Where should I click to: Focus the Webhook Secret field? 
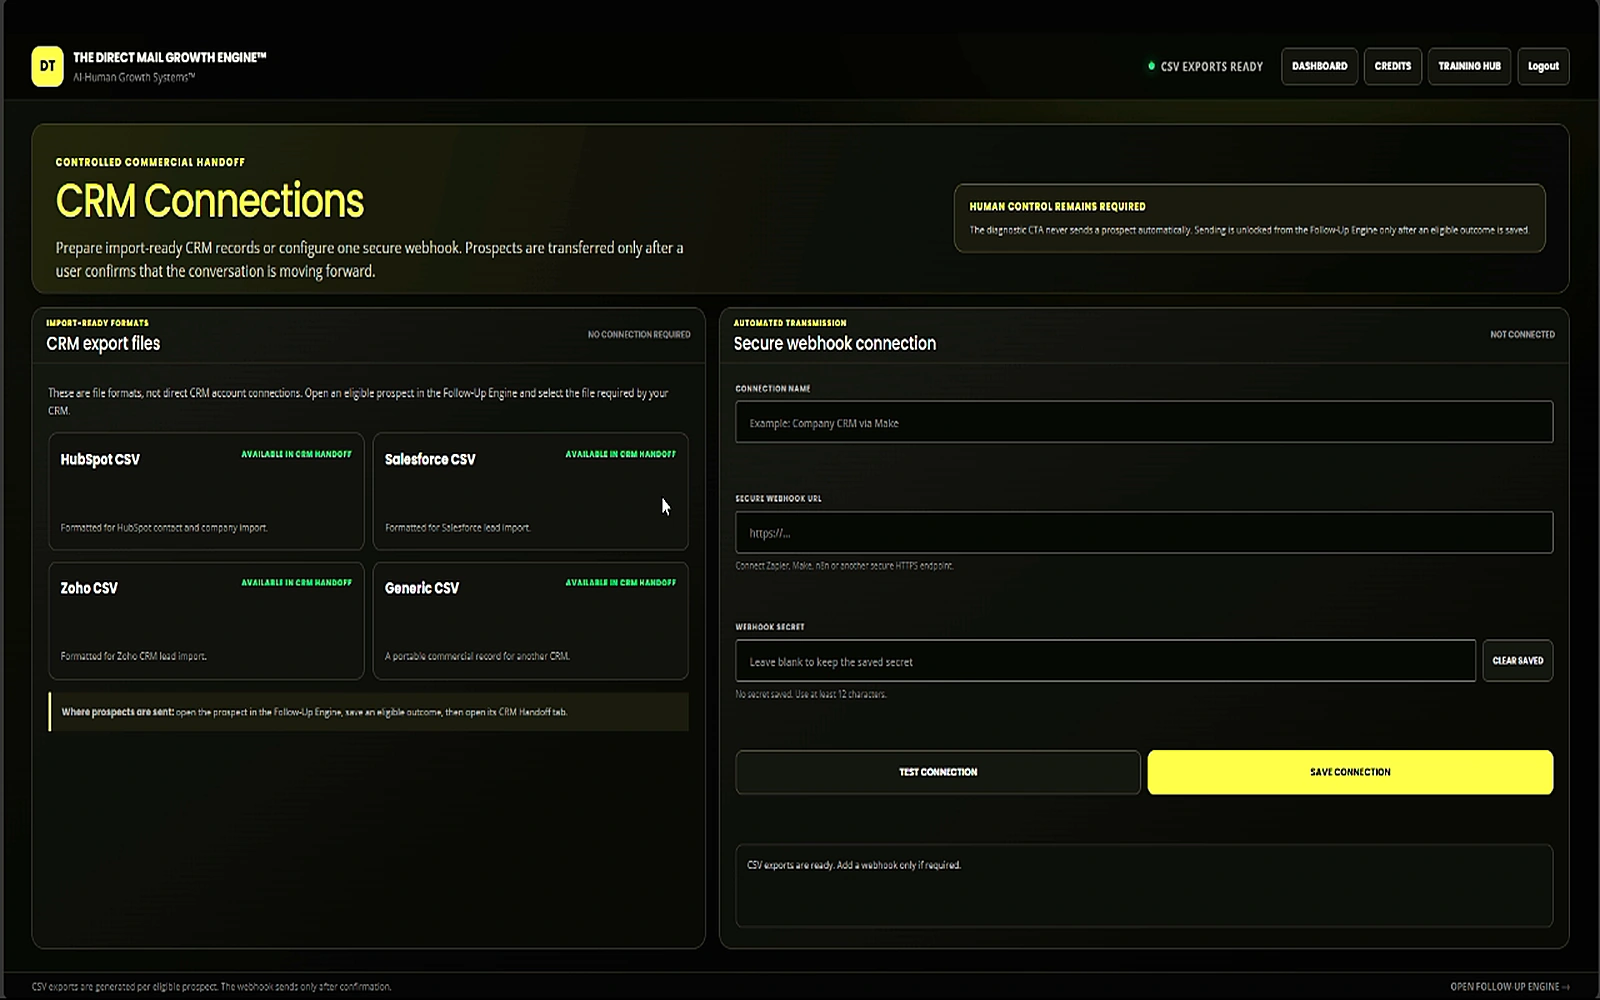1105,661
